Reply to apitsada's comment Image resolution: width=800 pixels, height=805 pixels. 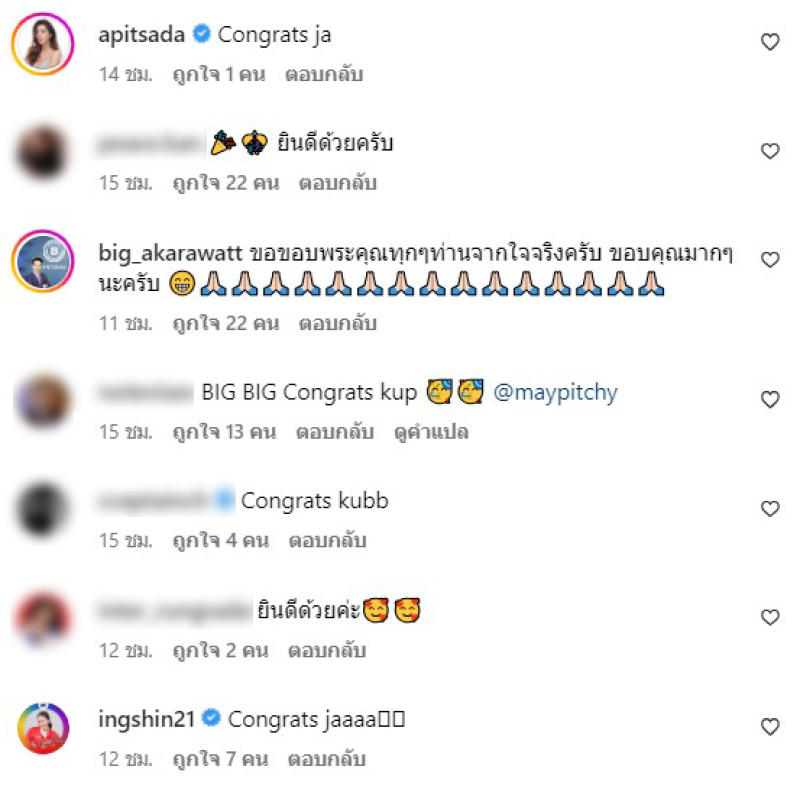(324, 74)
